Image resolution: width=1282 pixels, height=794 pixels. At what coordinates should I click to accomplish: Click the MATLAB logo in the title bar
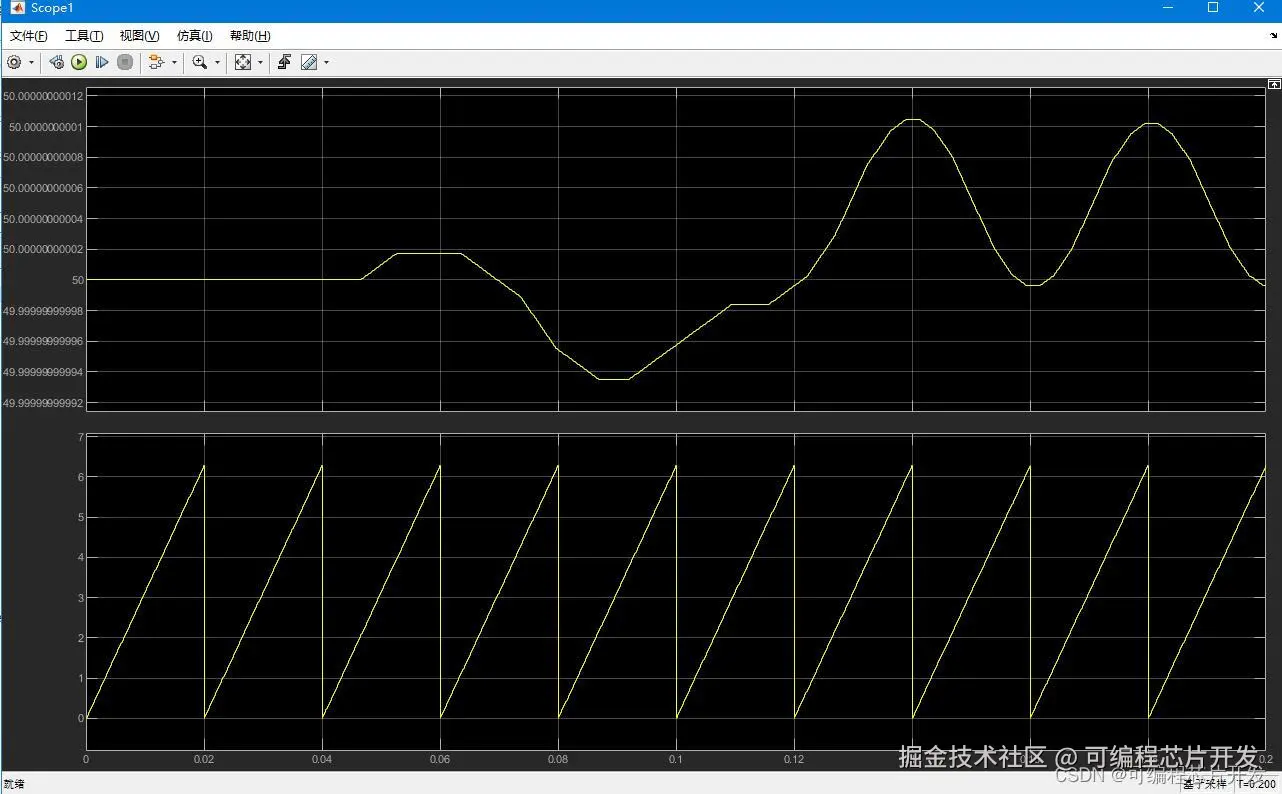[x=17, y=8]
